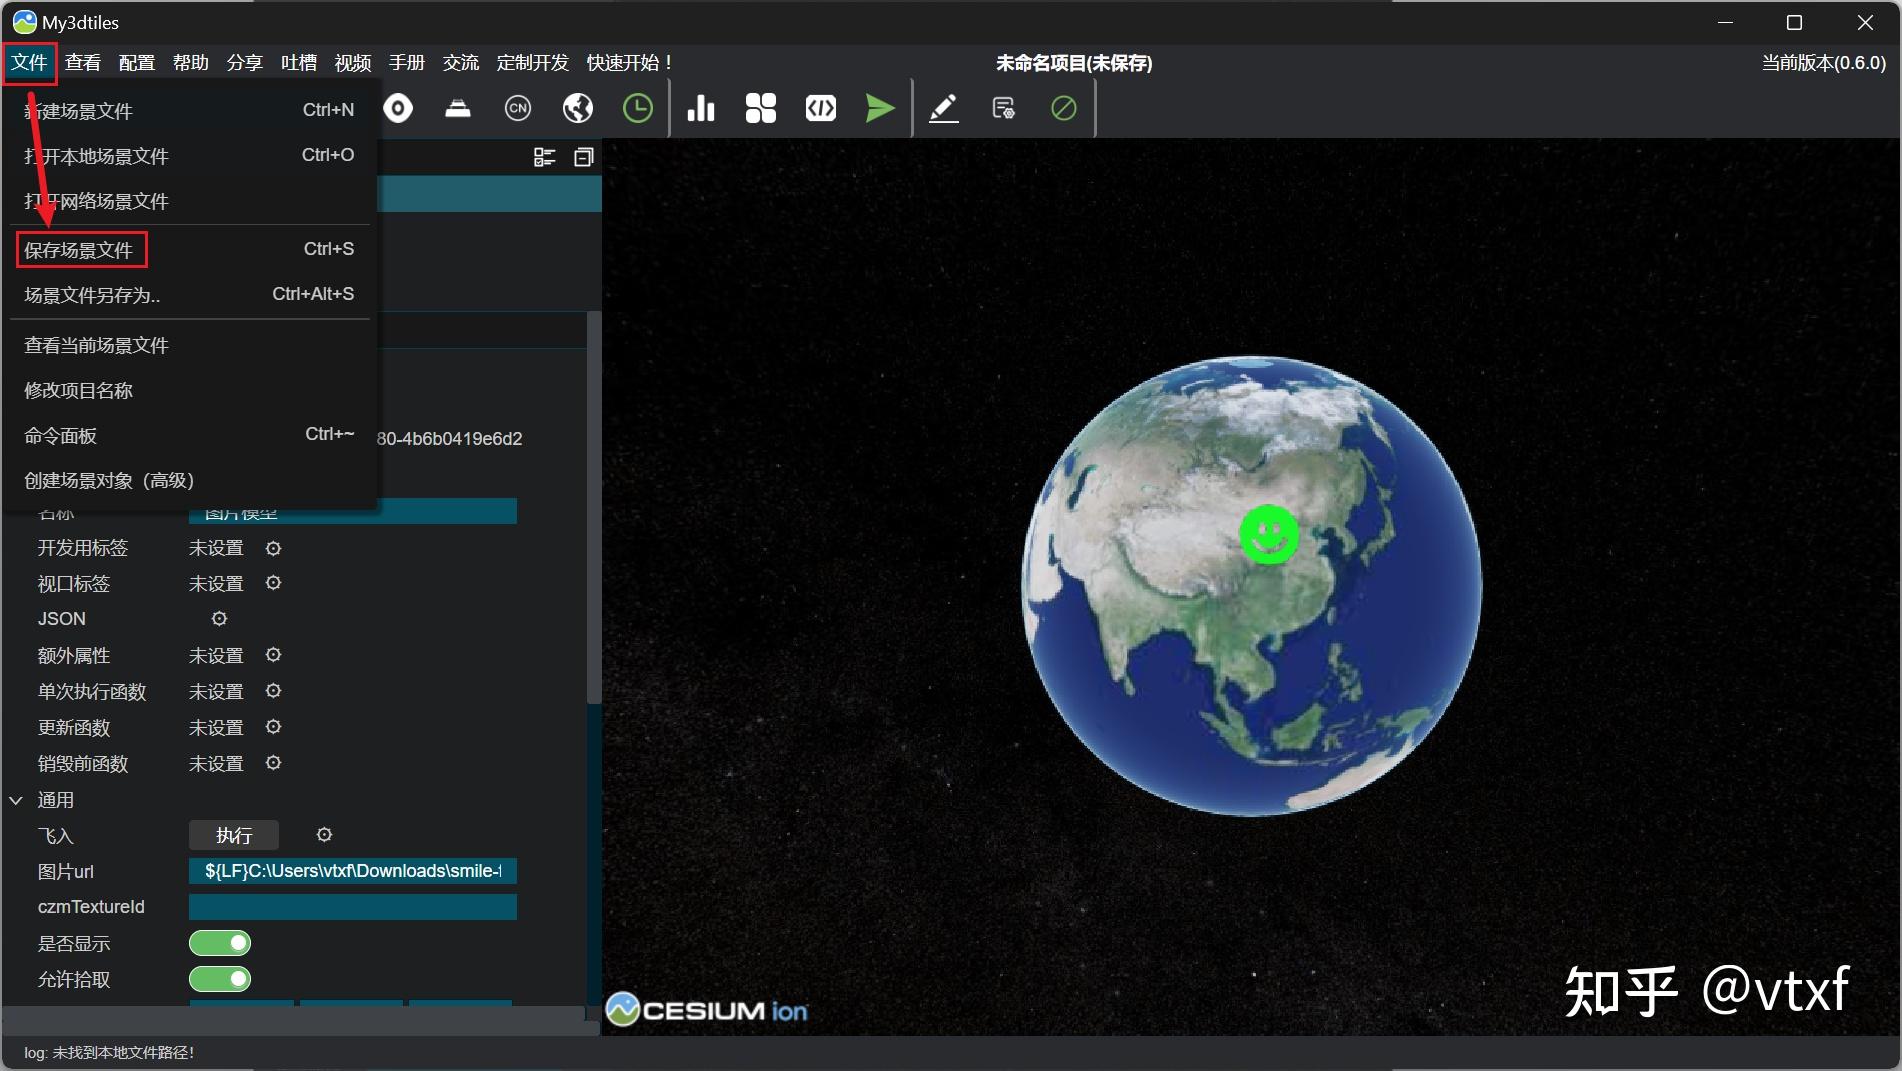Image resolution: width=1902 pixels, height=1071 pixels.
Task: Click 未设置 value of 视口标签
Action: point(216,583)
